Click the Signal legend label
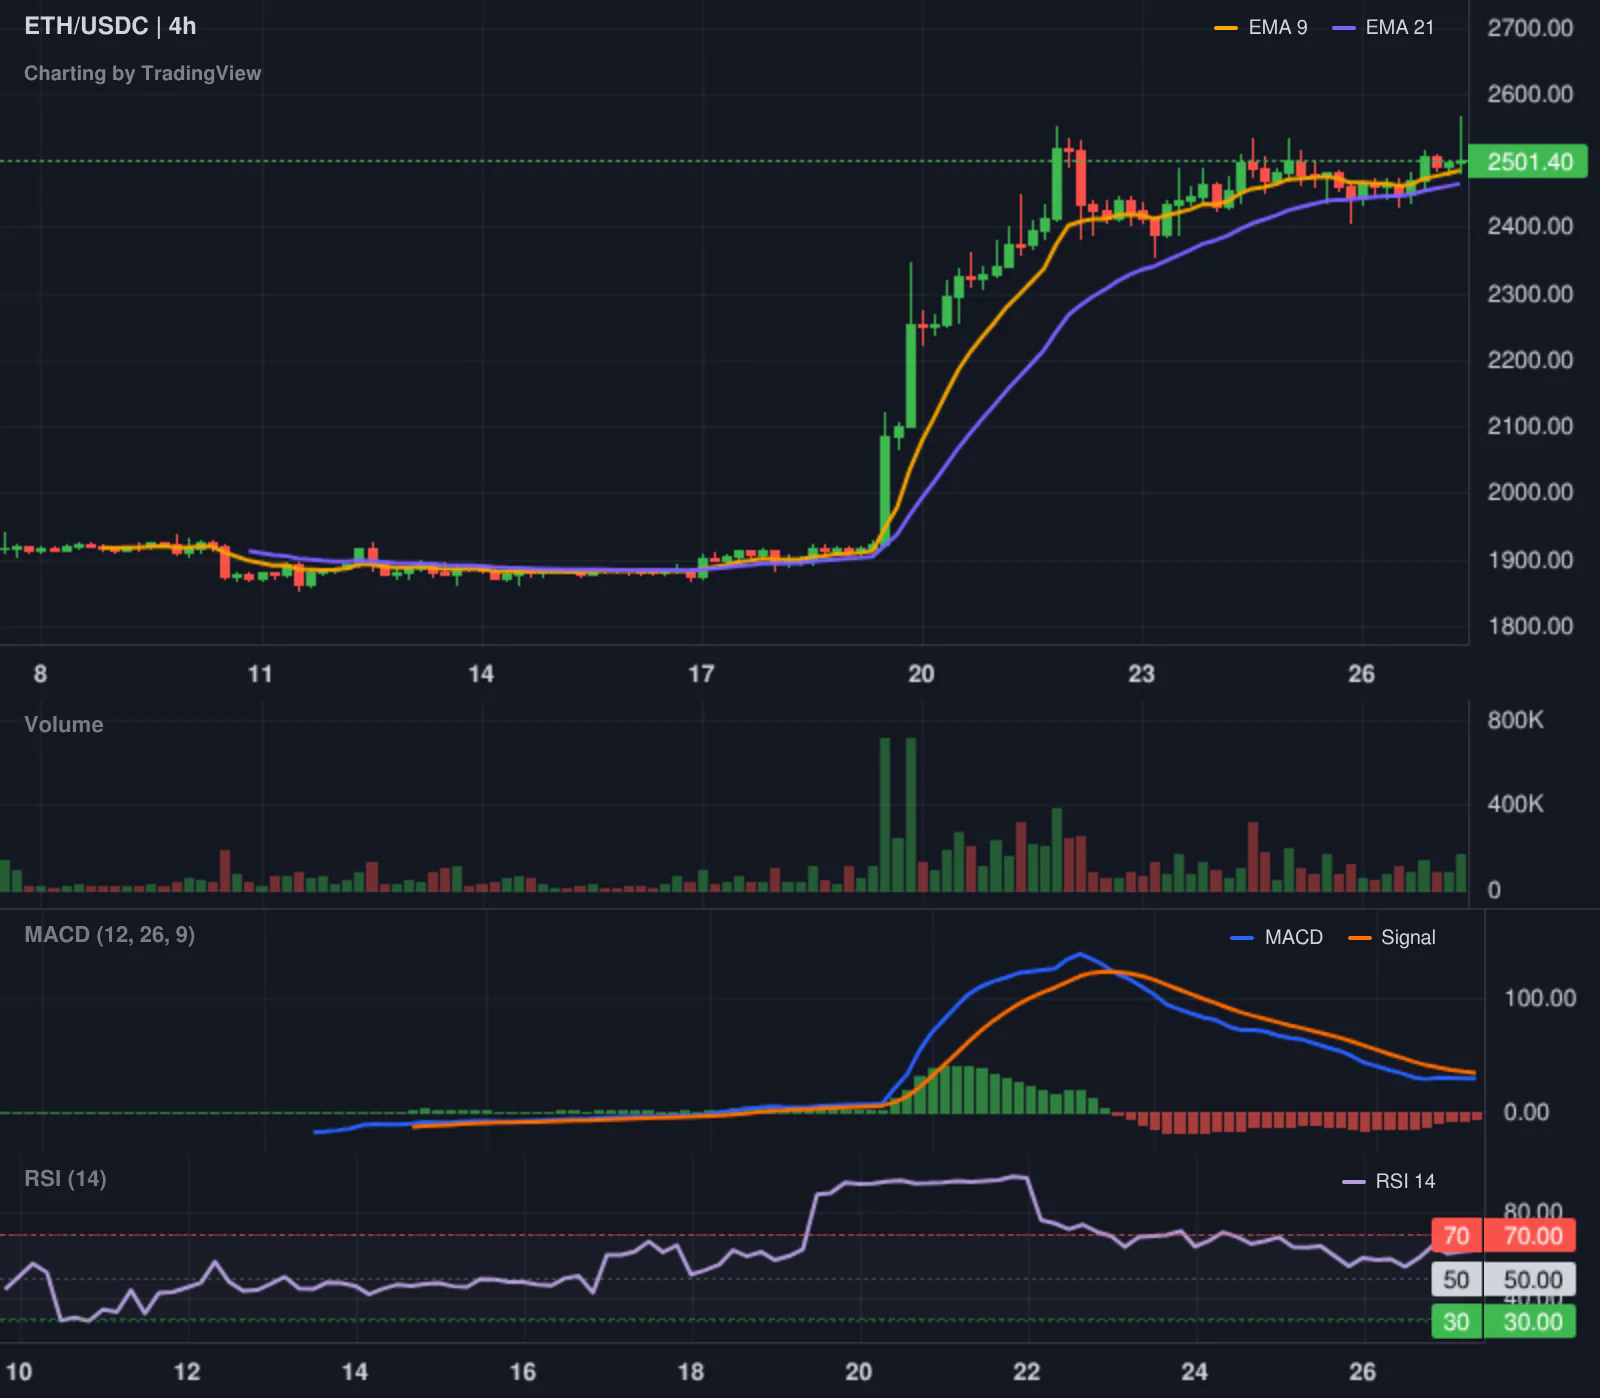This screenshot has height=1398, width=1600. [x=1408, y=937]
